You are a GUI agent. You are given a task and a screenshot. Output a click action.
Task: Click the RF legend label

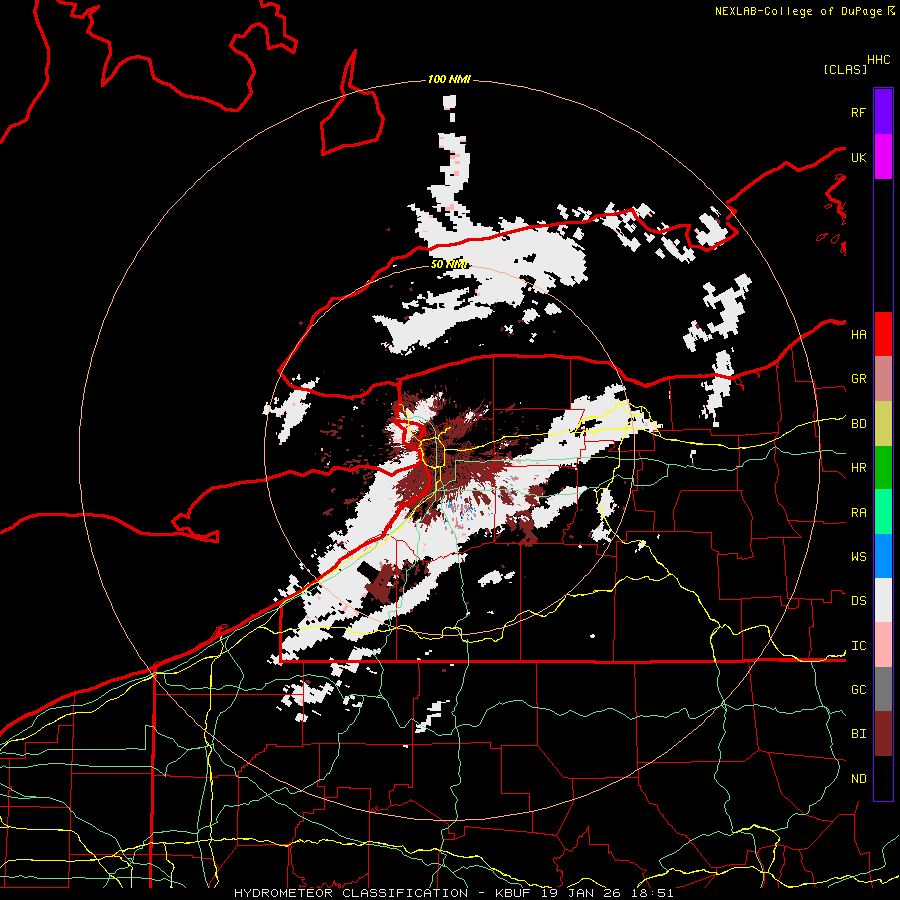pos(858,112)
